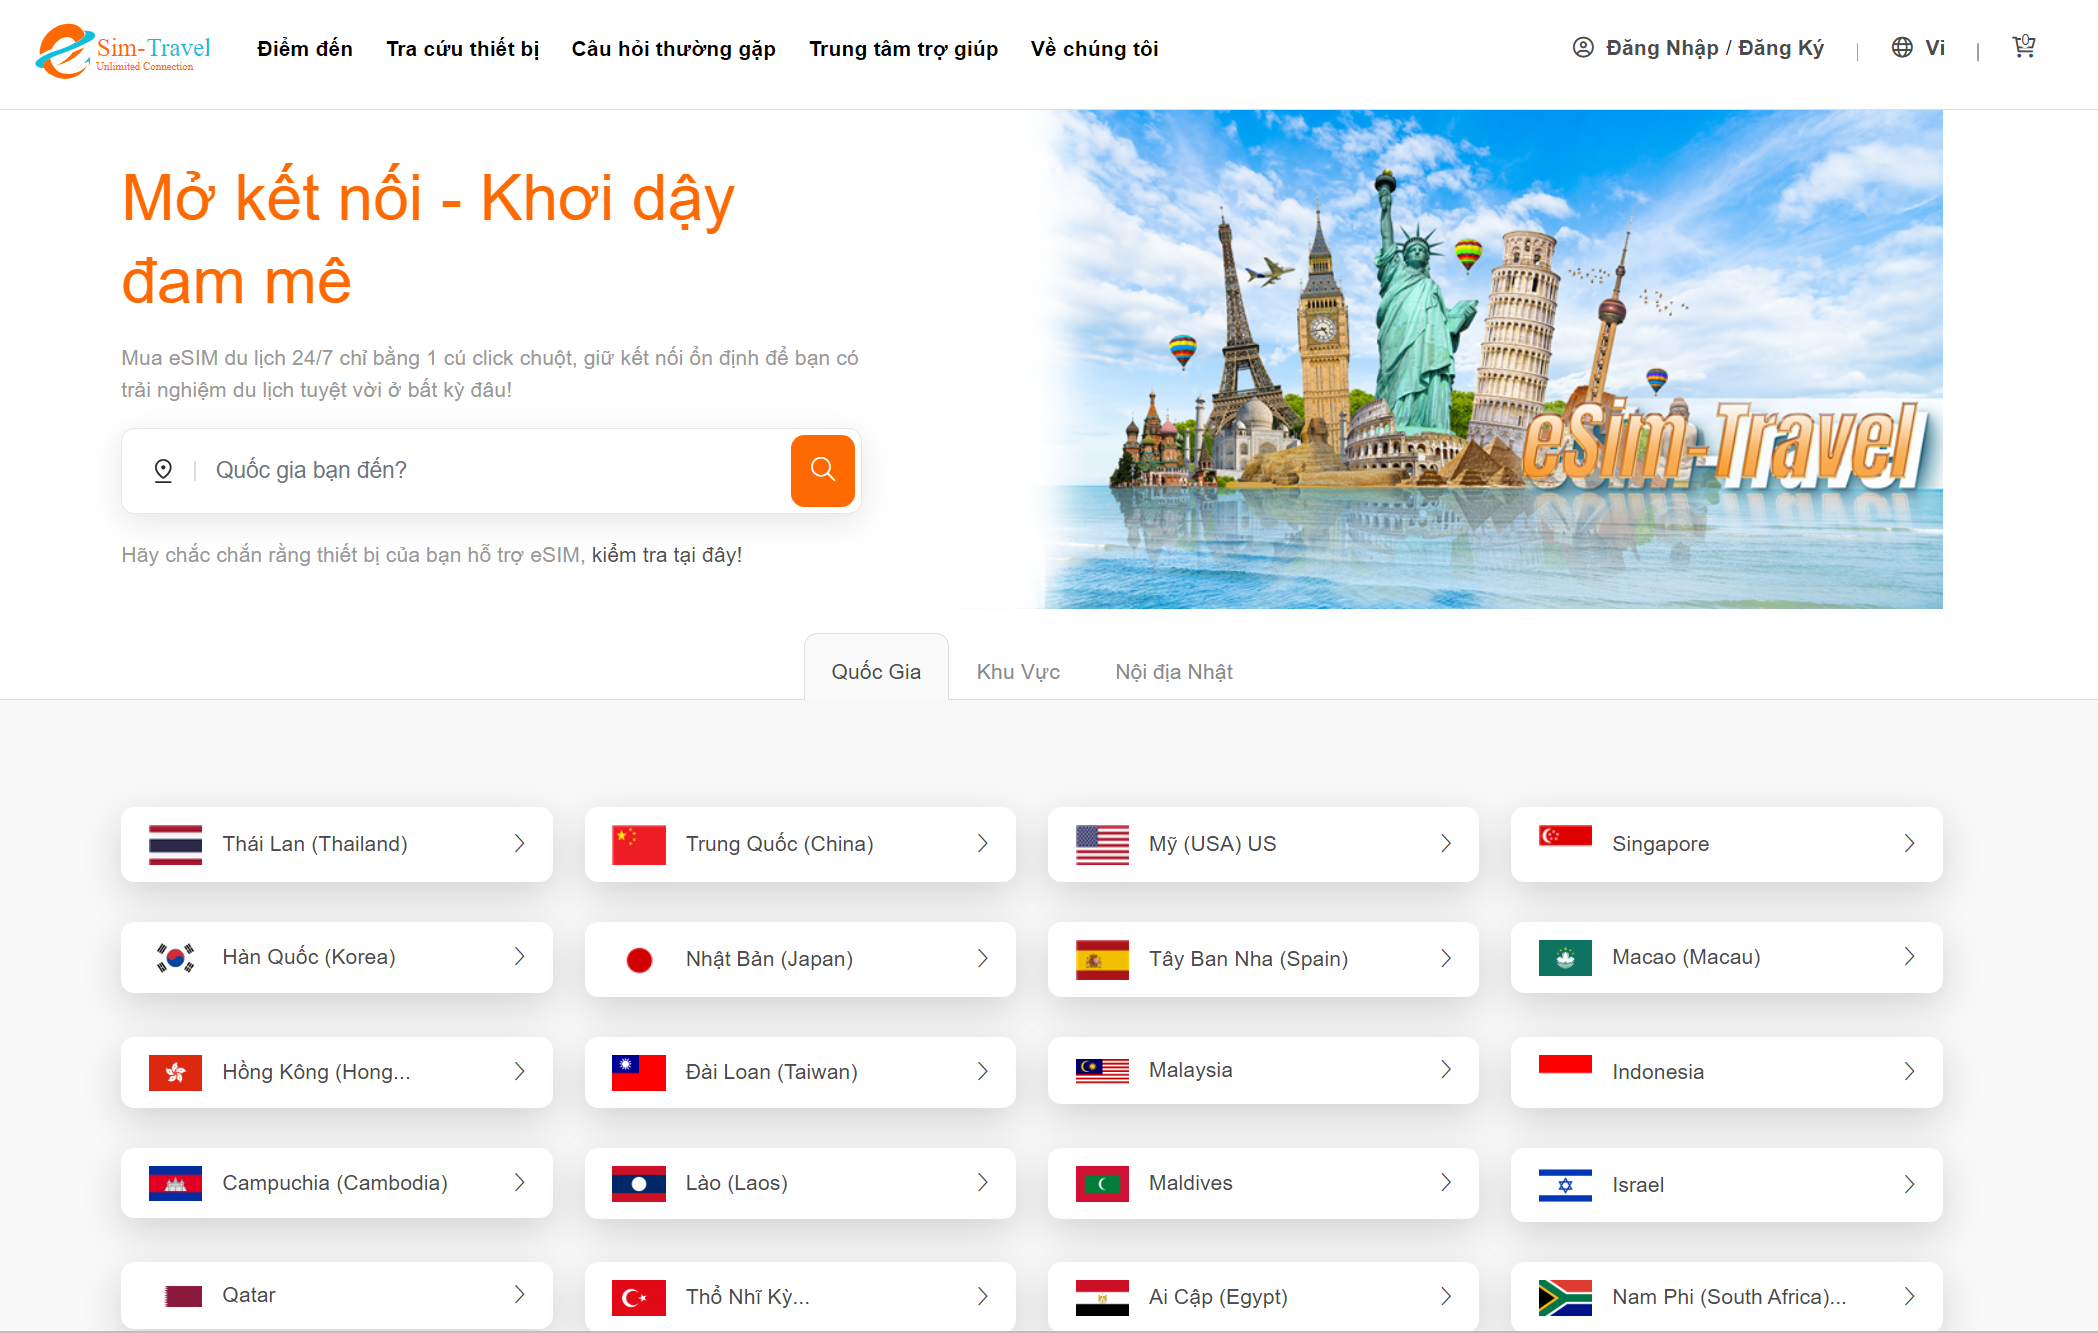2098x1333 pixels.
Task: Click the Hong Kong flag icon
Action: pyautogui.click(x=175, y=1072)
